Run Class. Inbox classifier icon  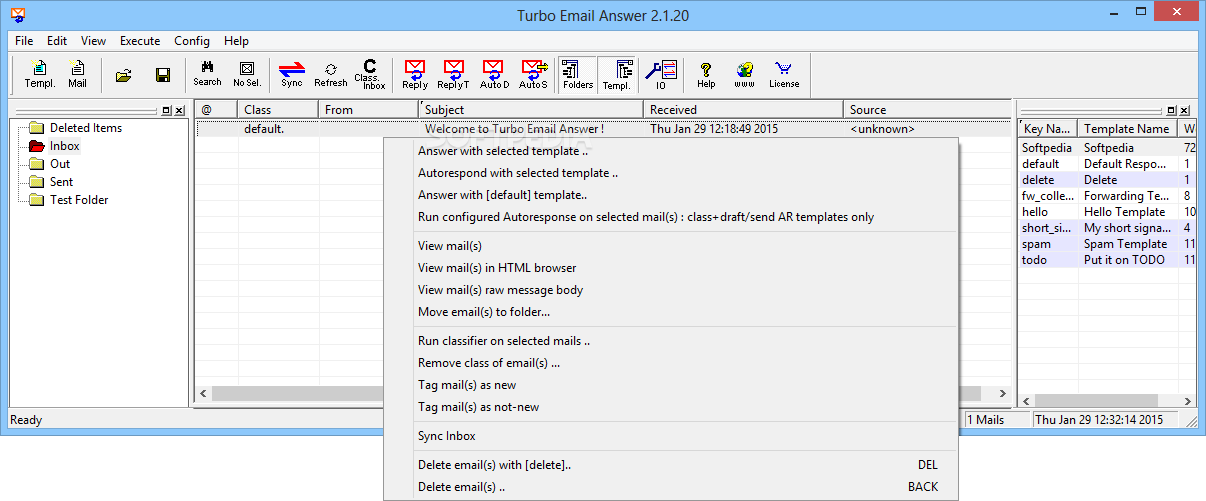(x=370, y=75)
